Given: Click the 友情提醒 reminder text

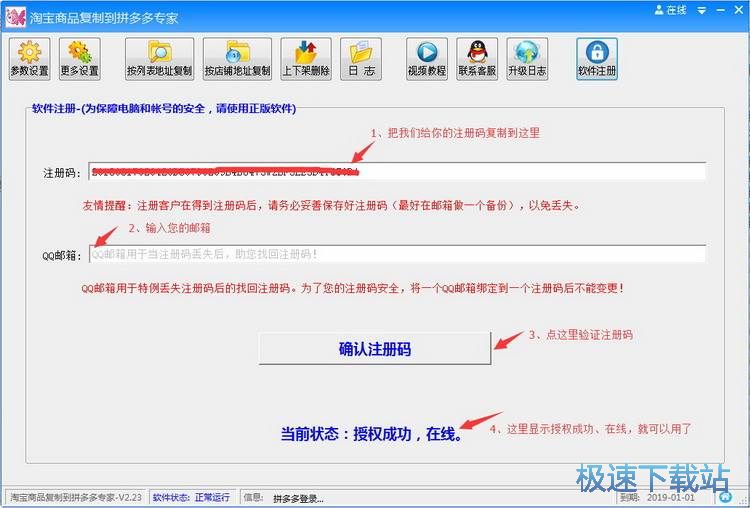Looking at the screenshot, I should (x=332, y=206).
